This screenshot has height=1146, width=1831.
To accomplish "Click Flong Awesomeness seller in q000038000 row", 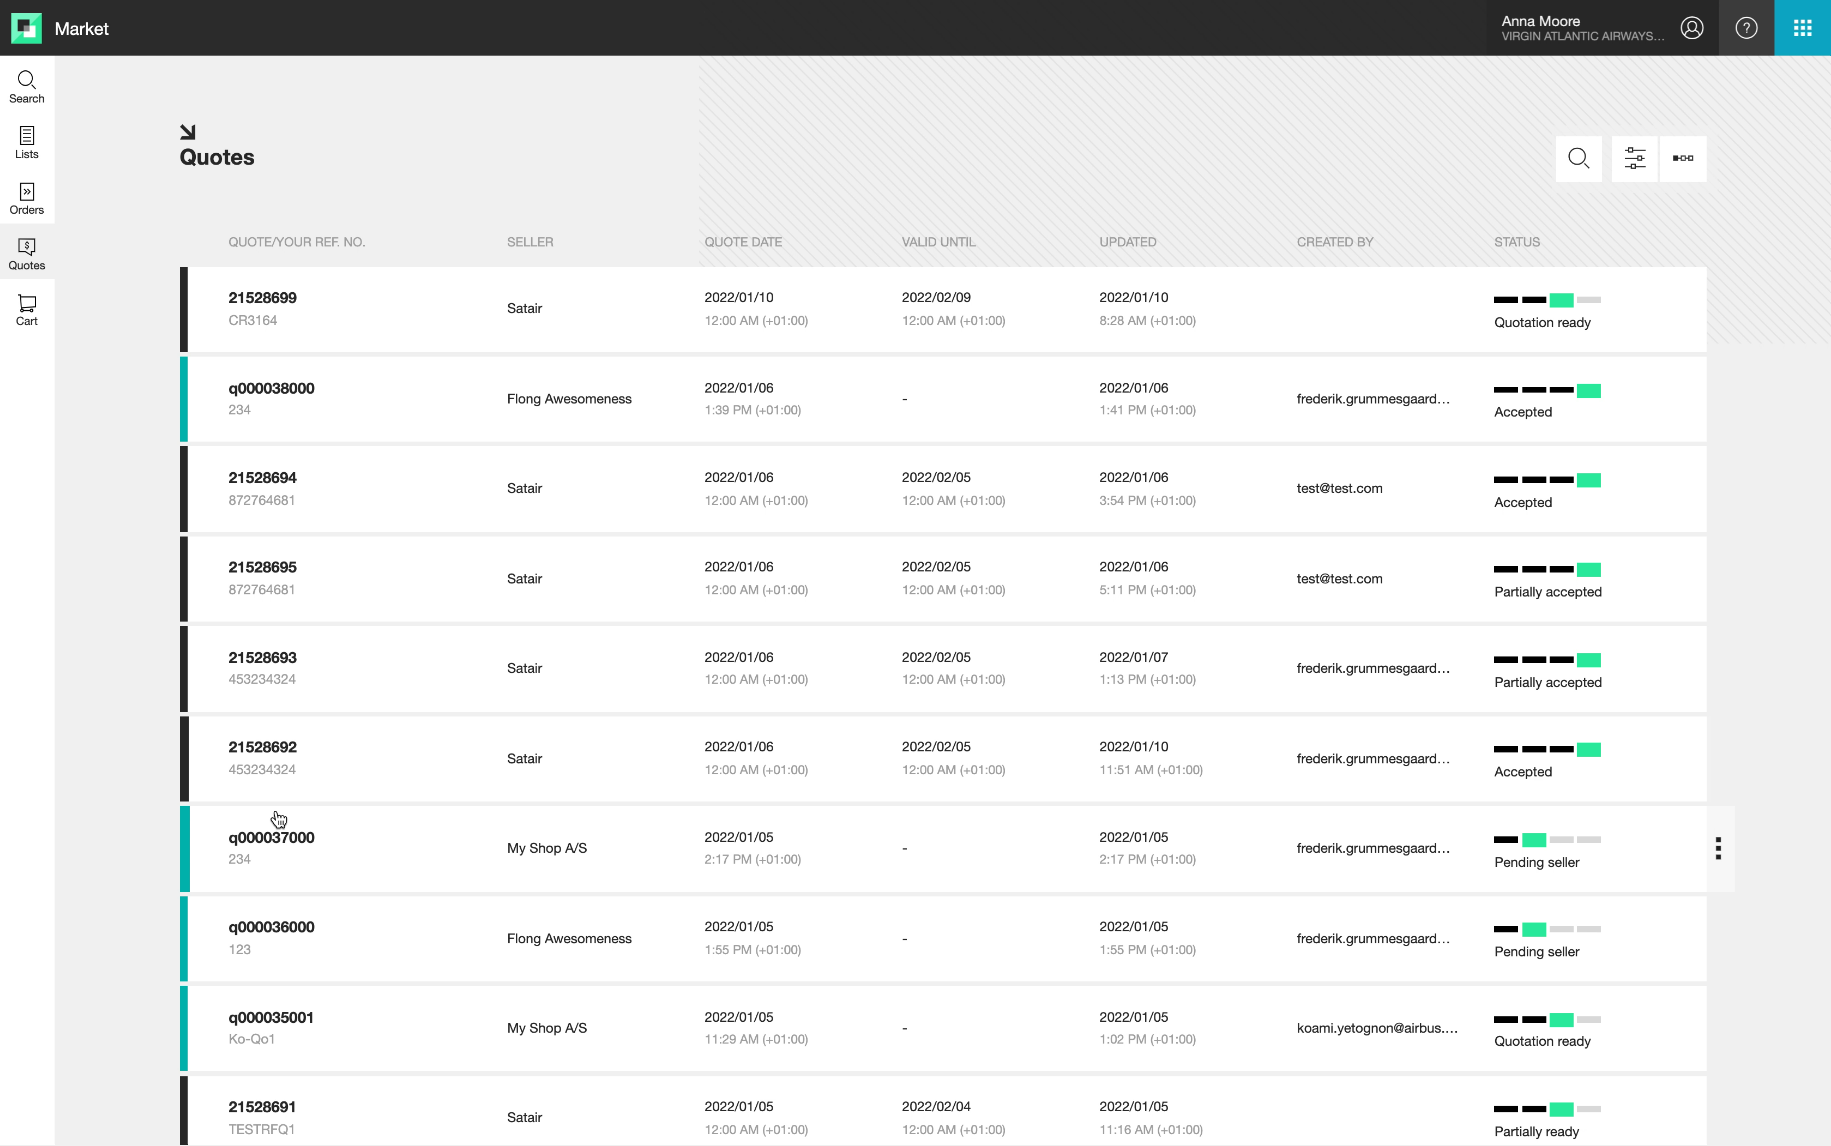I will [x=569, y=399].
